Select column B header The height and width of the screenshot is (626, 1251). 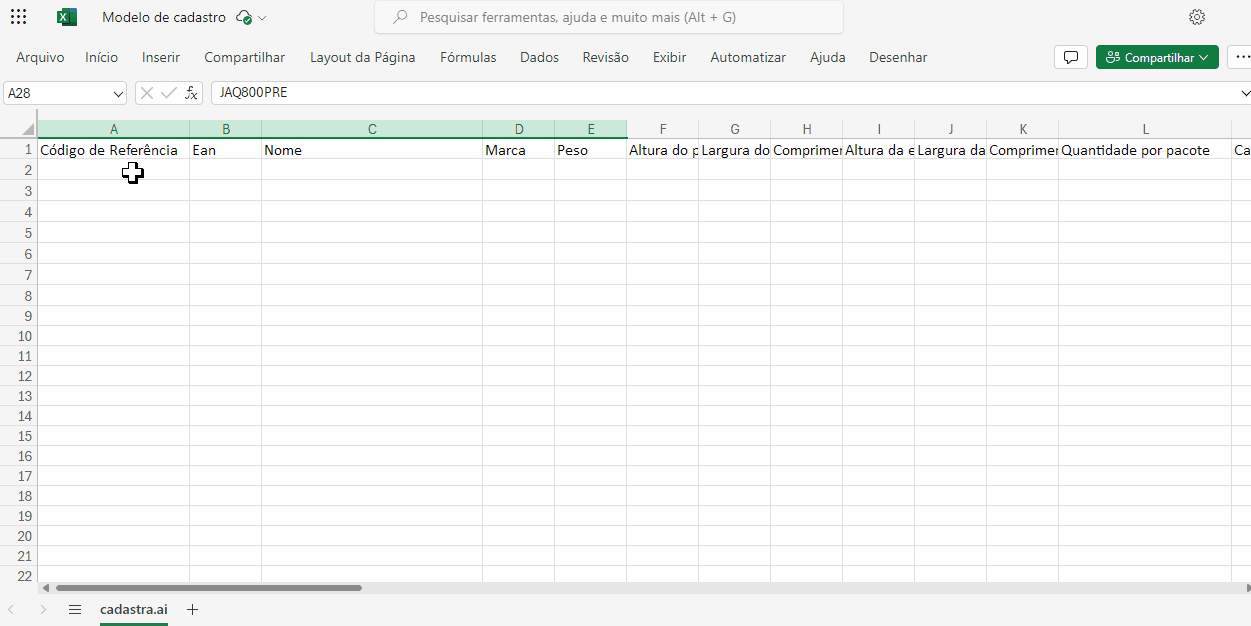226,129
